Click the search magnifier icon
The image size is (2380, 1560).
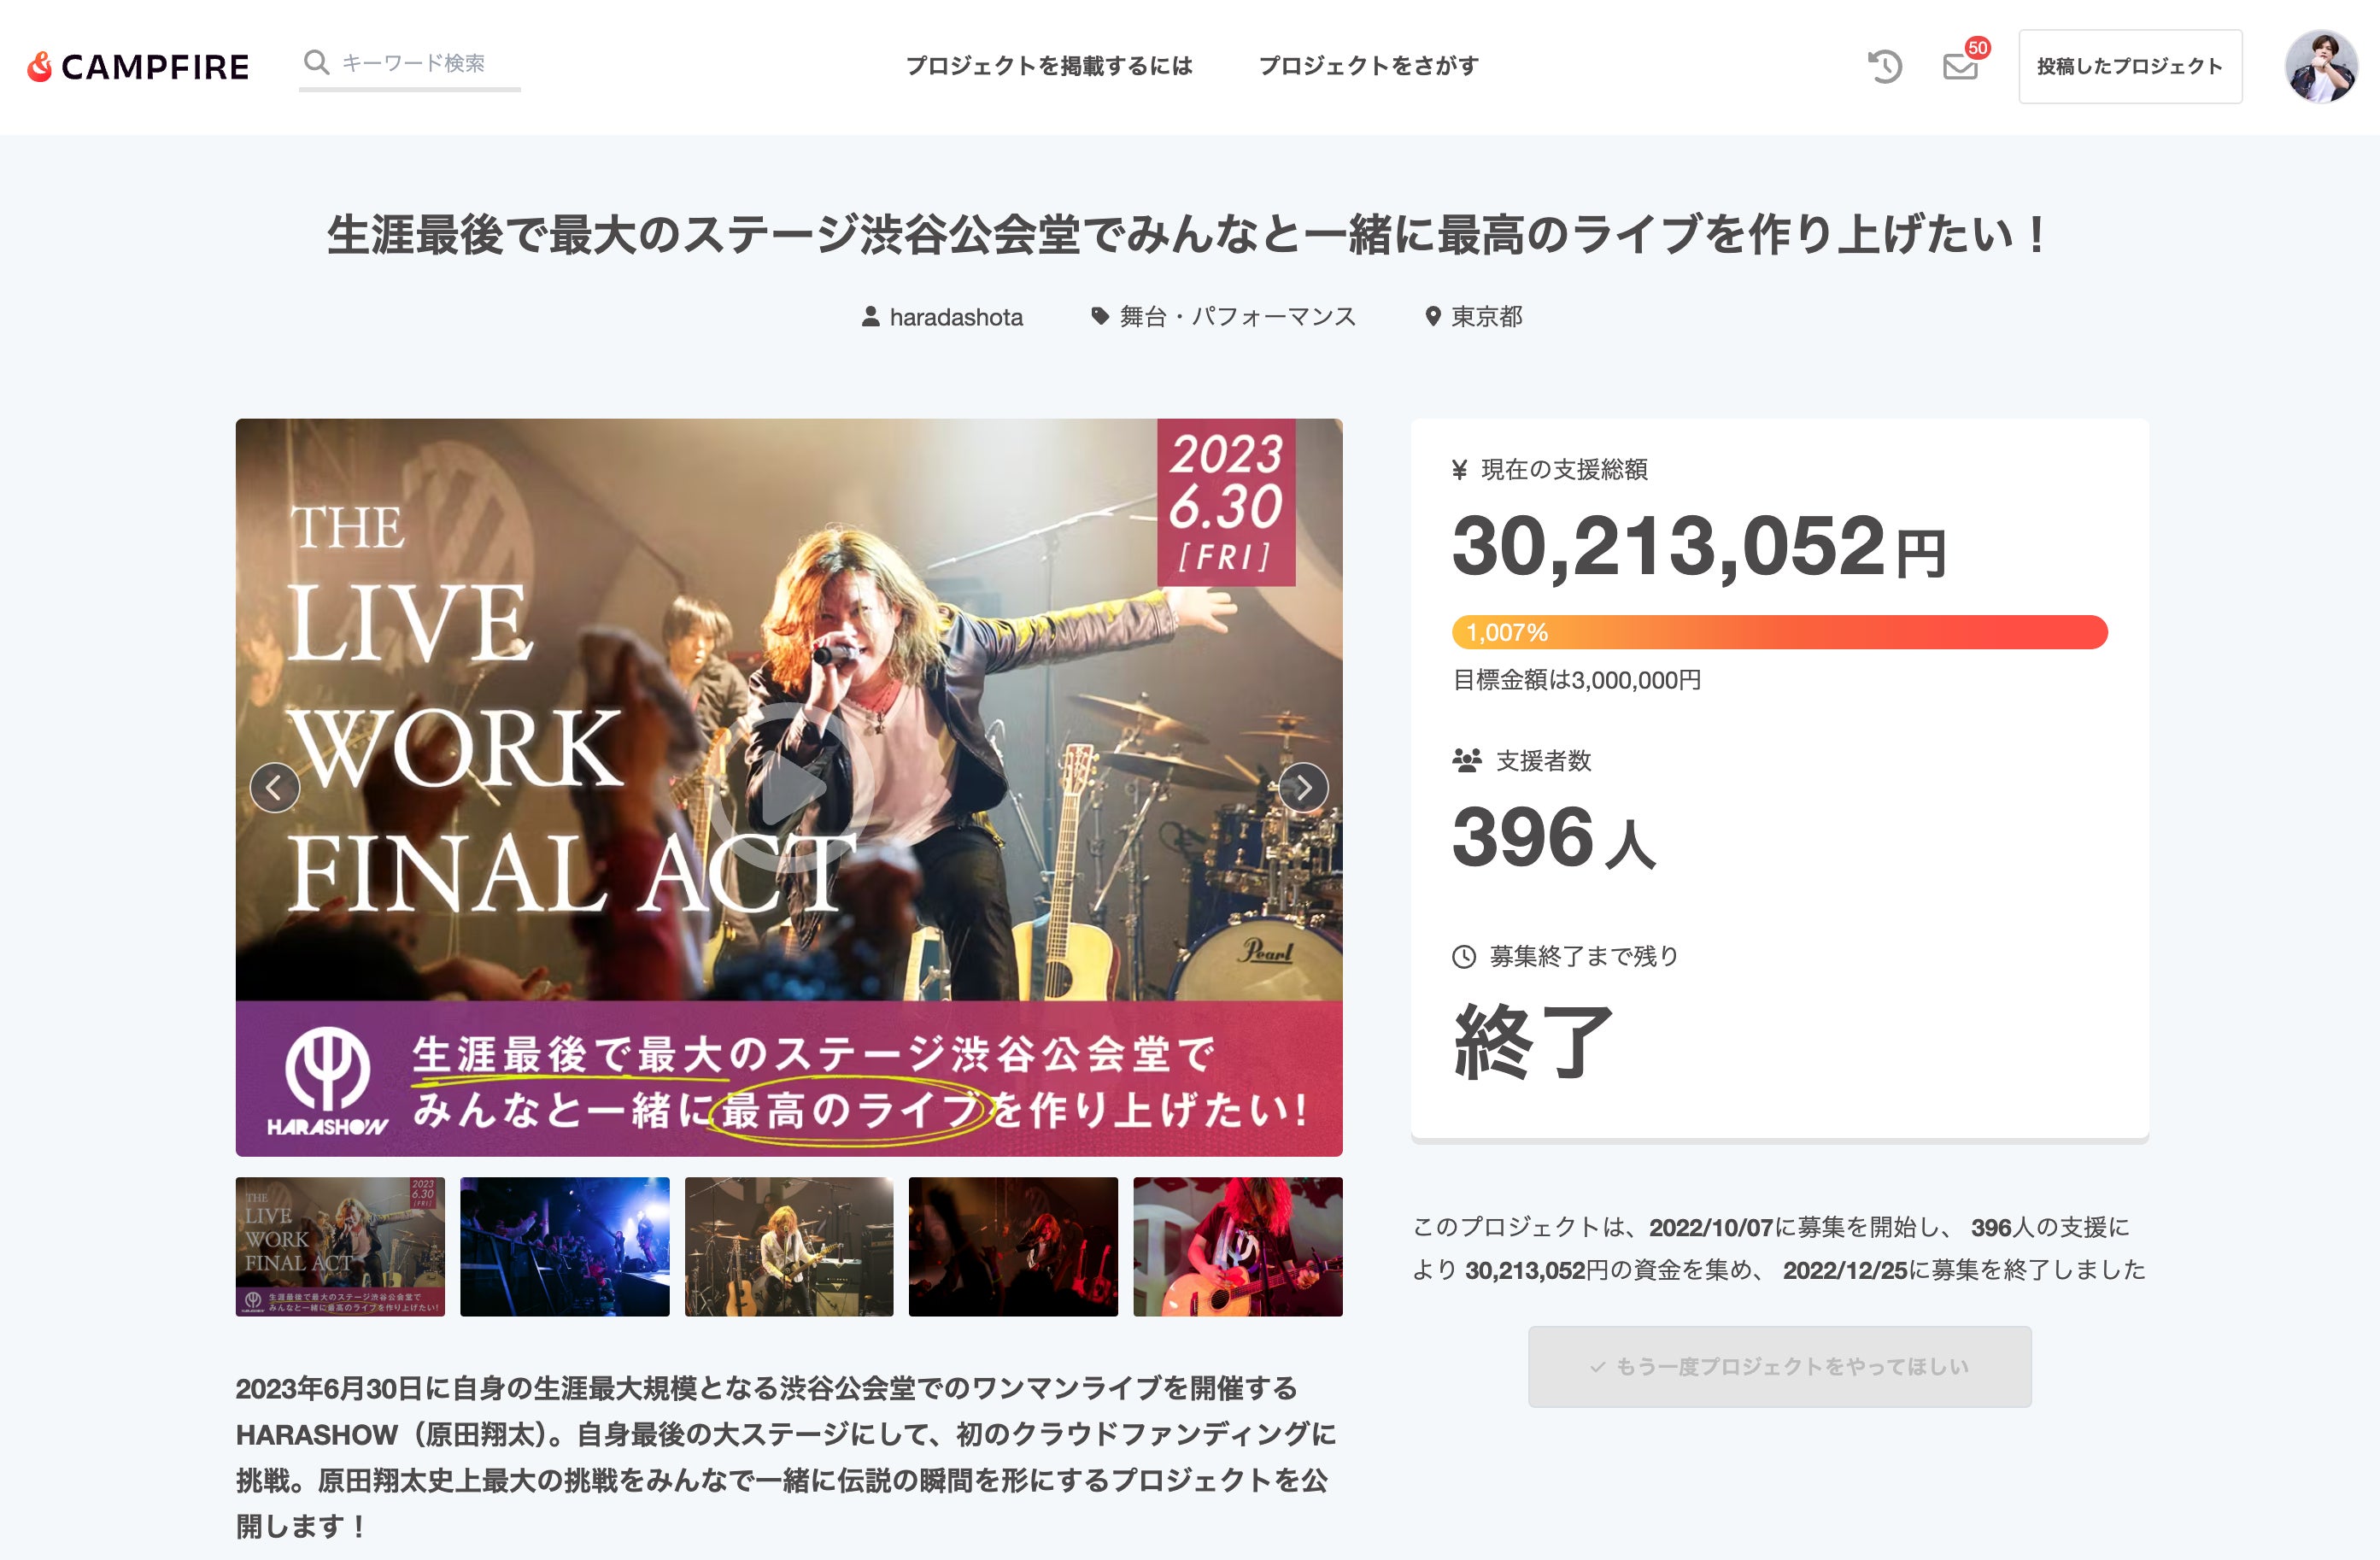(316, 62)
